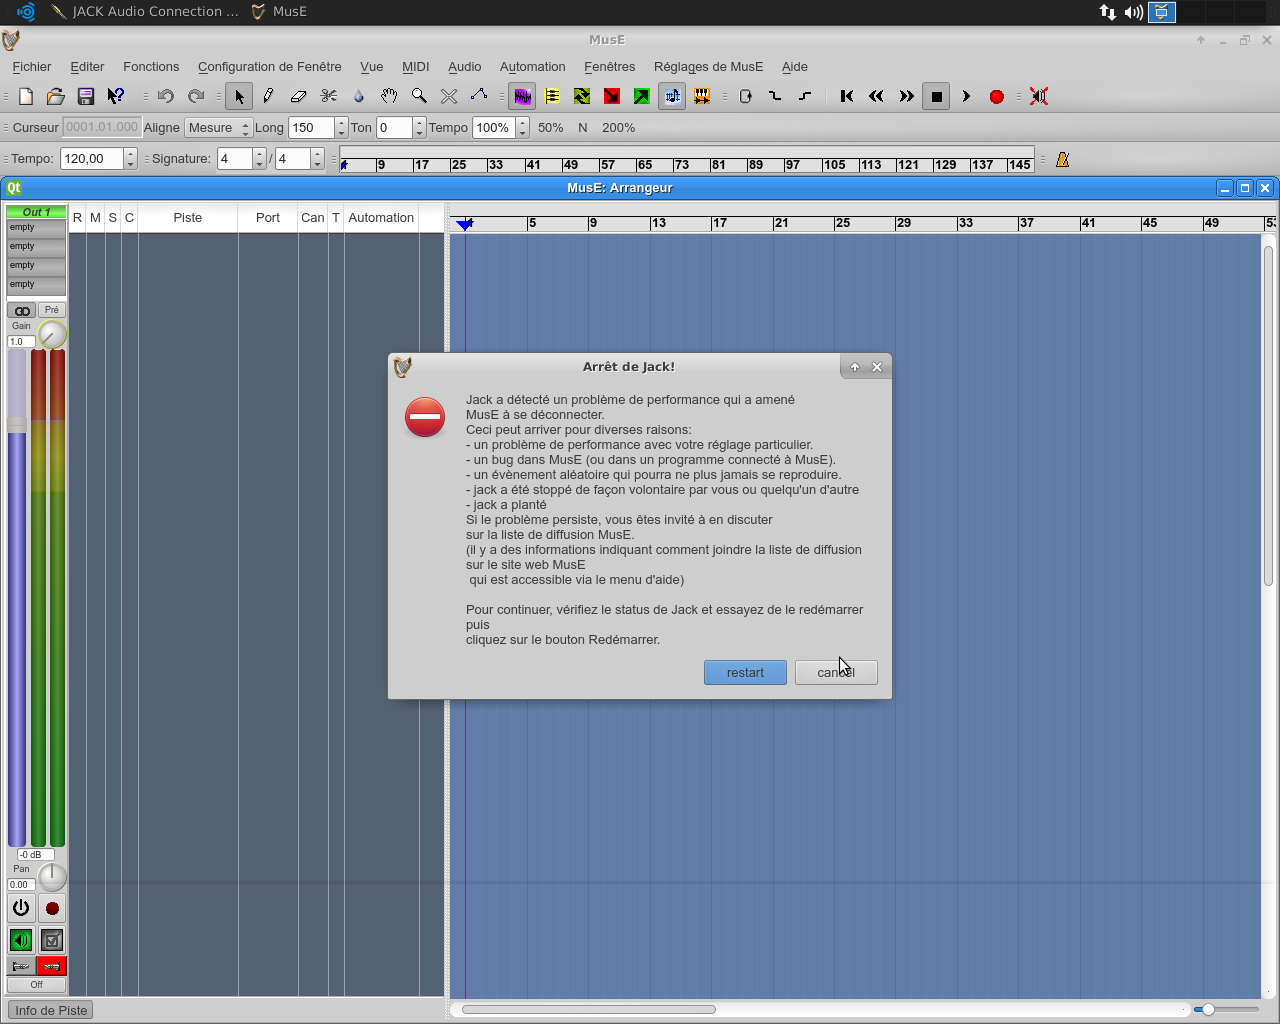
Task: Open the input routing button on Out 1 strip
Action: 21,966
